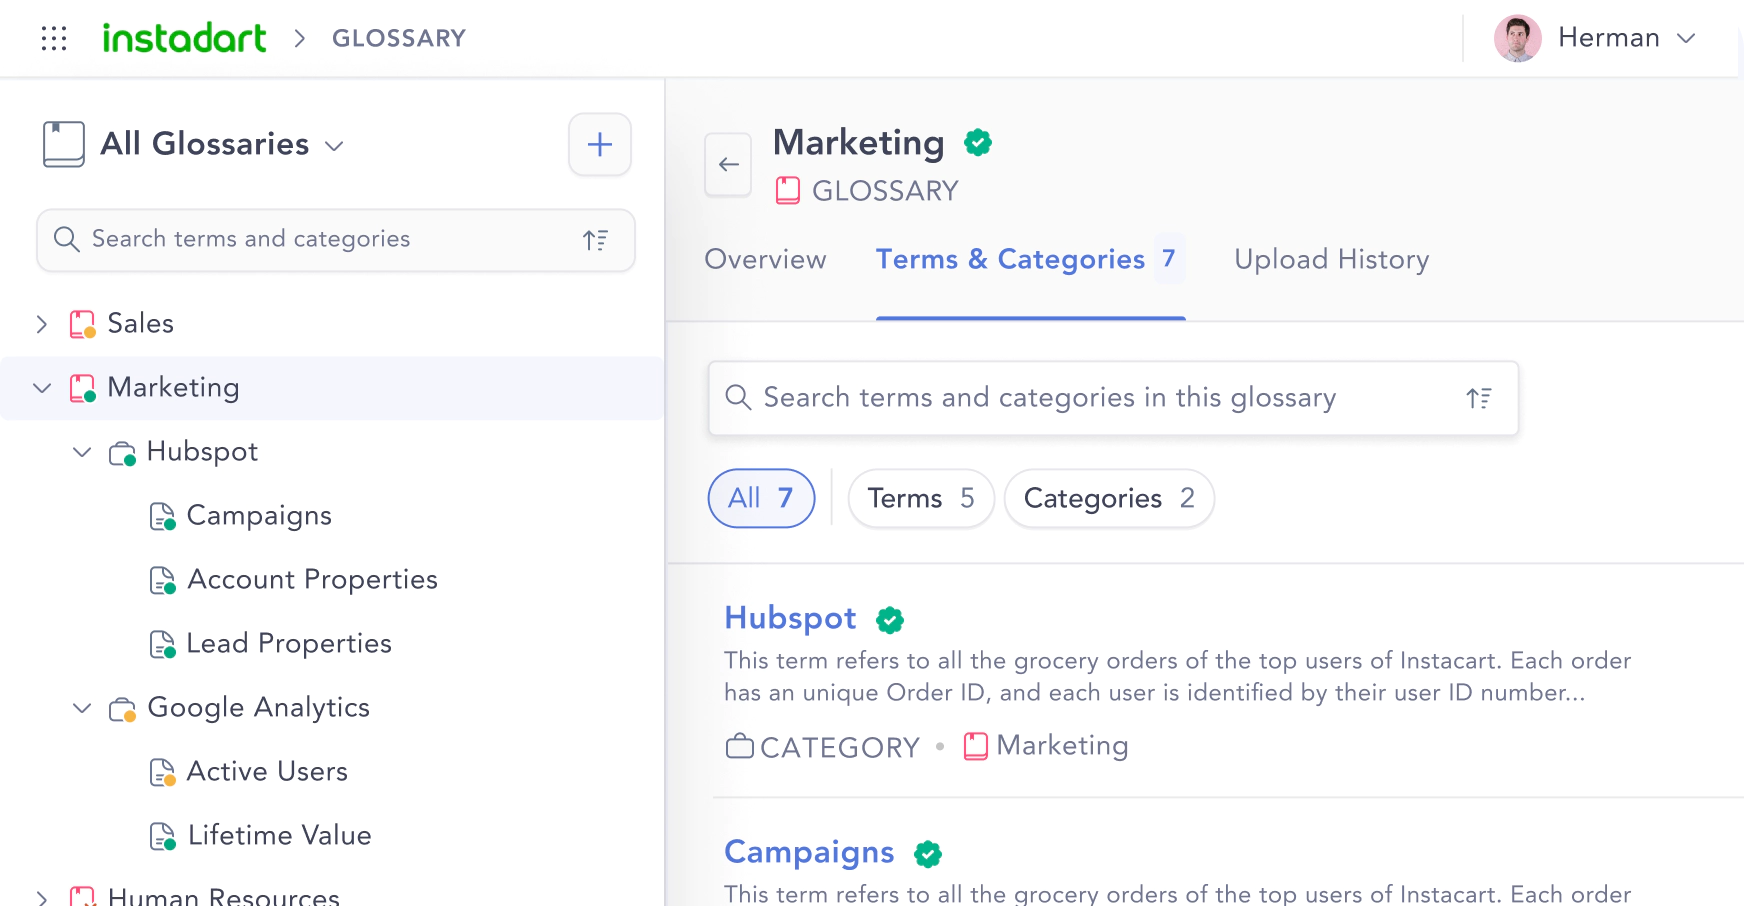The width and height of the screenshot is (1744, 906).
Task: Click the Hubspot category icon in sidebar
Action: coord(122,453)
